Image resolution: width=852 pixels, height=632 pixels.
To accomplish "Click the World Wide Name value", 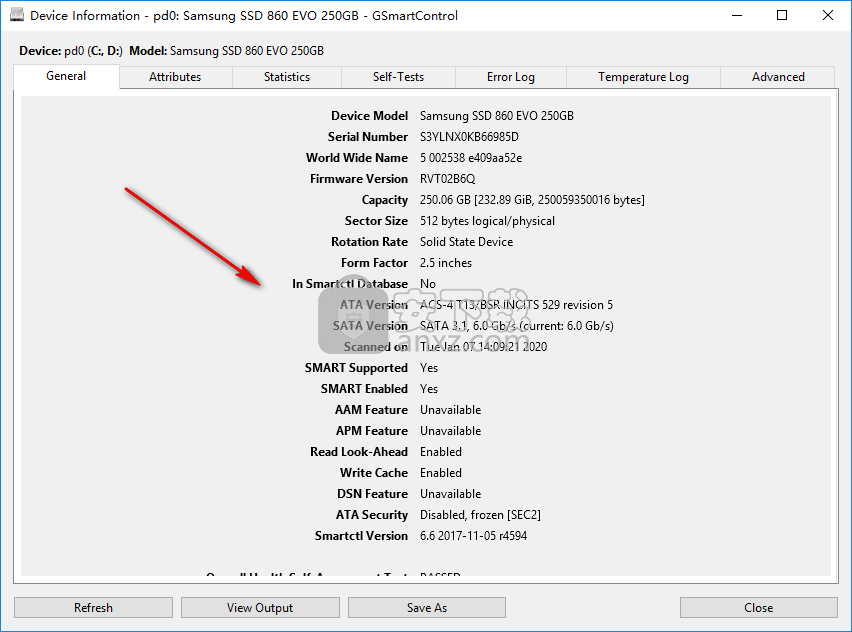I will [471, 158].
